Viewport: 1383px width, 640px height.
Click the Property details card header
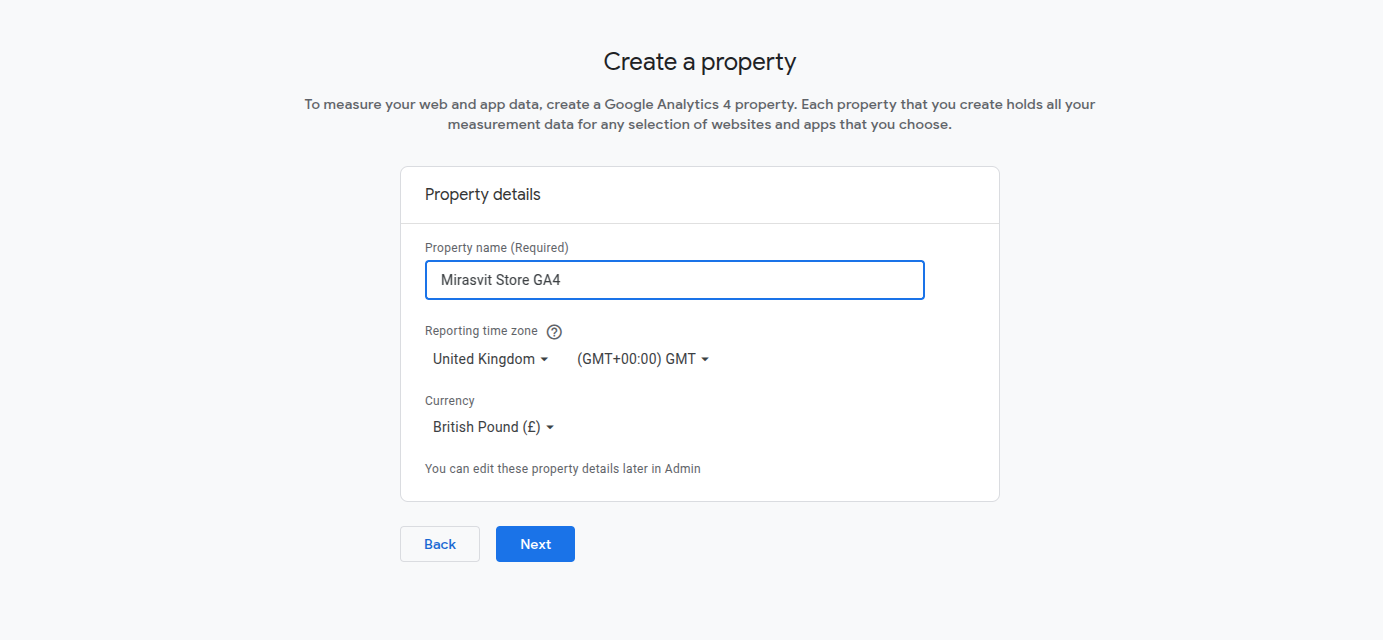(483, 194)
